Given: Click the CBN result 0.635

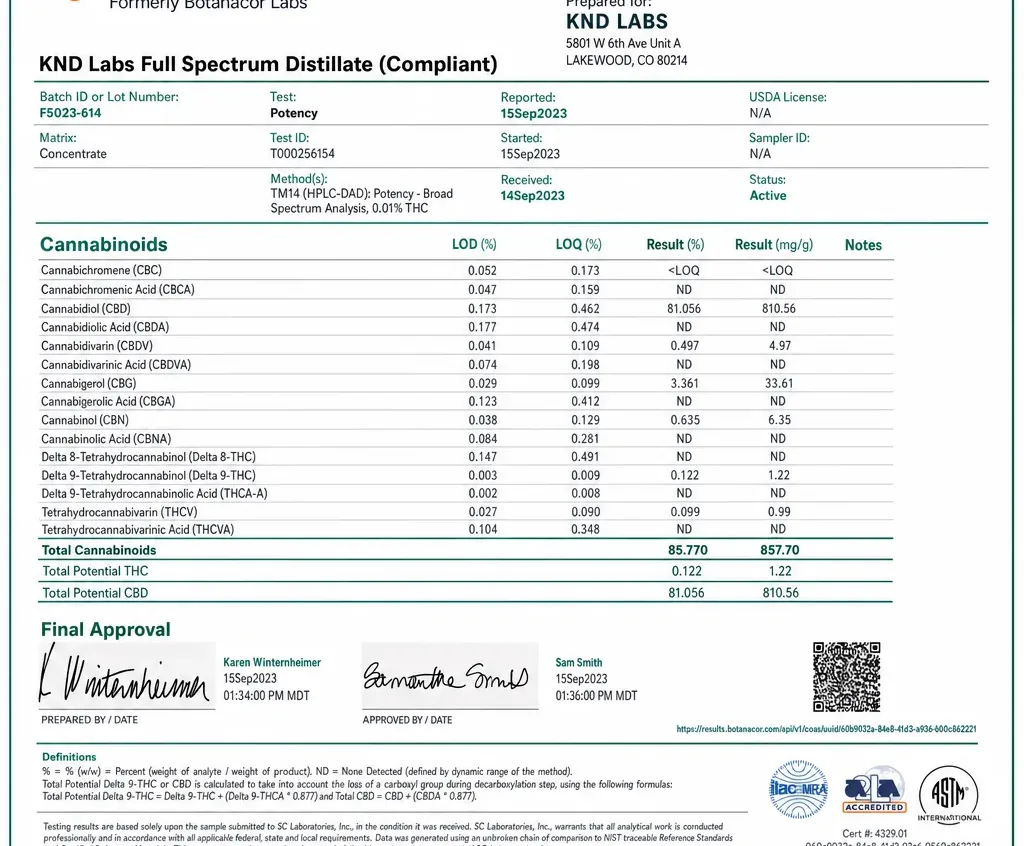Looking at the screenshot, I should tap(685, 420).
